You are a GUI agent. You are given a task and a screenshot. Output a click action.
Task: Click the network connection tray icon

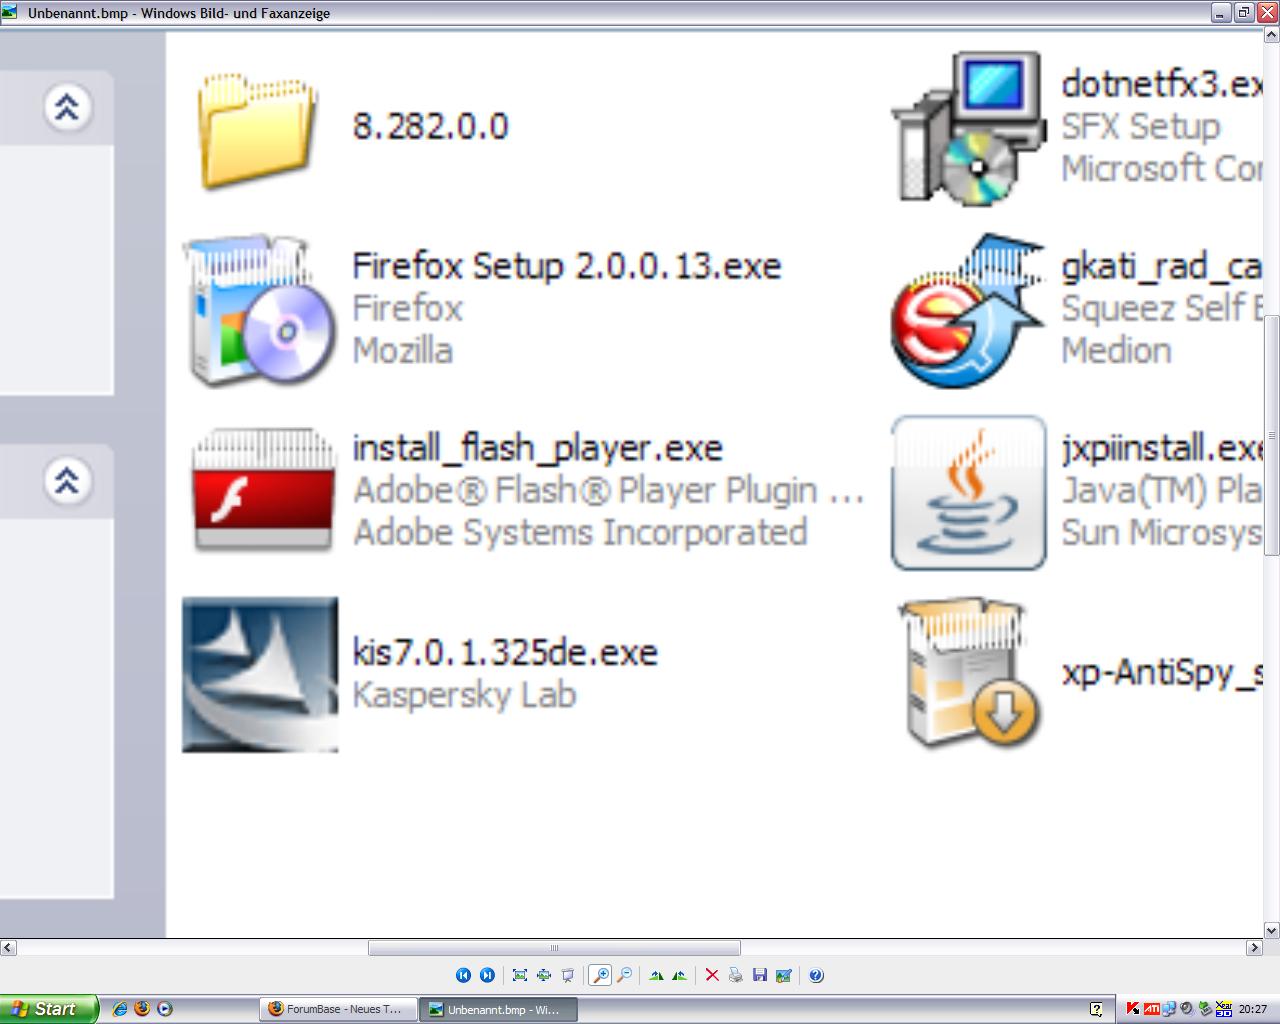(1169, 1009)
